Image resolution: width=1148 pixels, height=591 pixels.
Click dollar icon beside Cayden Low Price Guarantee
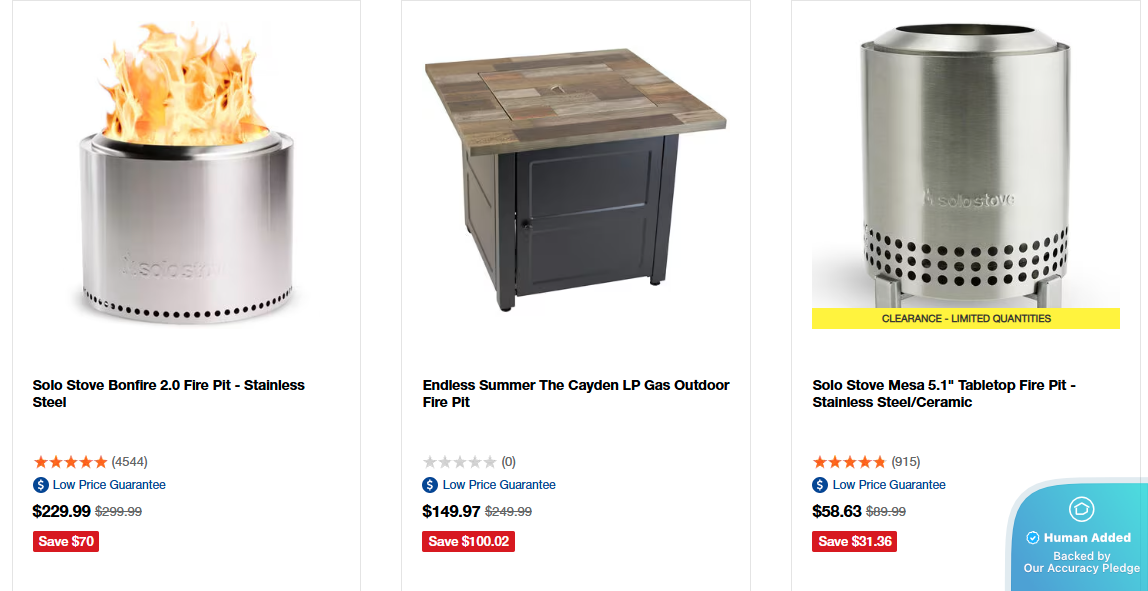pyautogui.click(x=430, y=485)
